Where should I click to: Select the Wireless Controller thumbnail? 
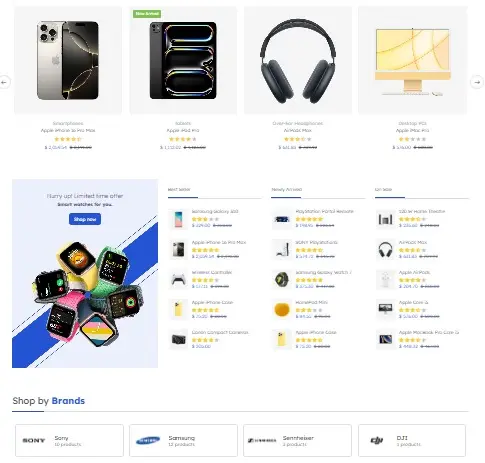[178, 279]
